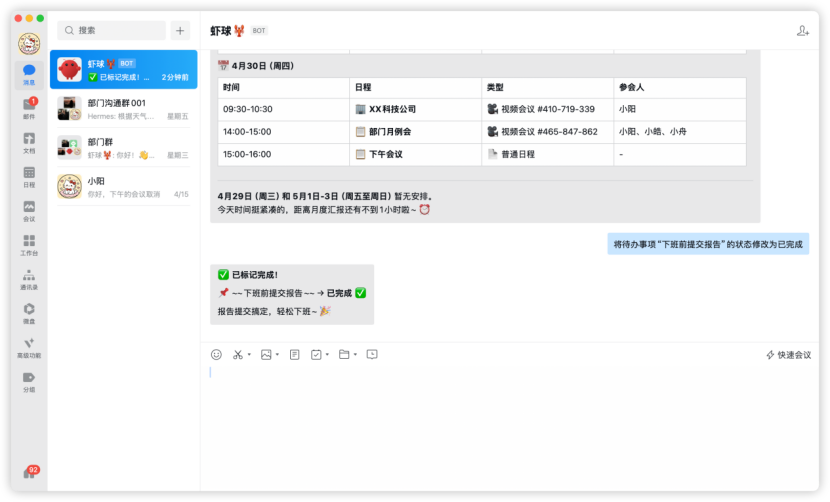Screen dimensions: 830x502
Task: Open the 小阳 conversation
Action: pyautogui.click(x=123, y=187)
